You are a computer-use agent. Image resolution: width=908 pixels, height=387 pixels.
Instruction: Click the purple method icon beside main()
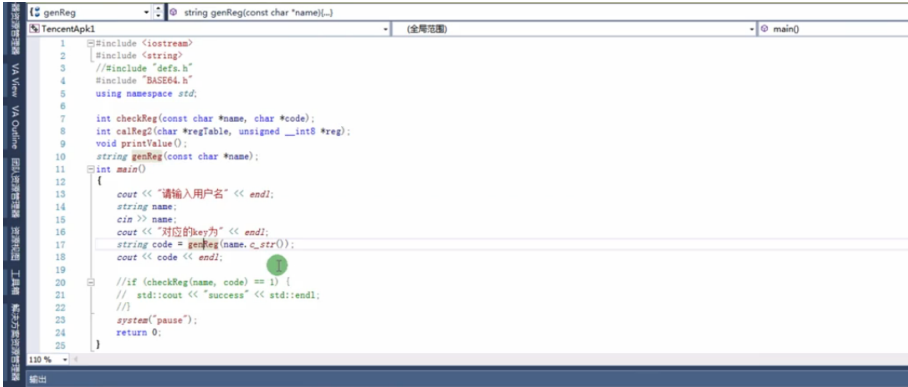click(x=765, y=29)
